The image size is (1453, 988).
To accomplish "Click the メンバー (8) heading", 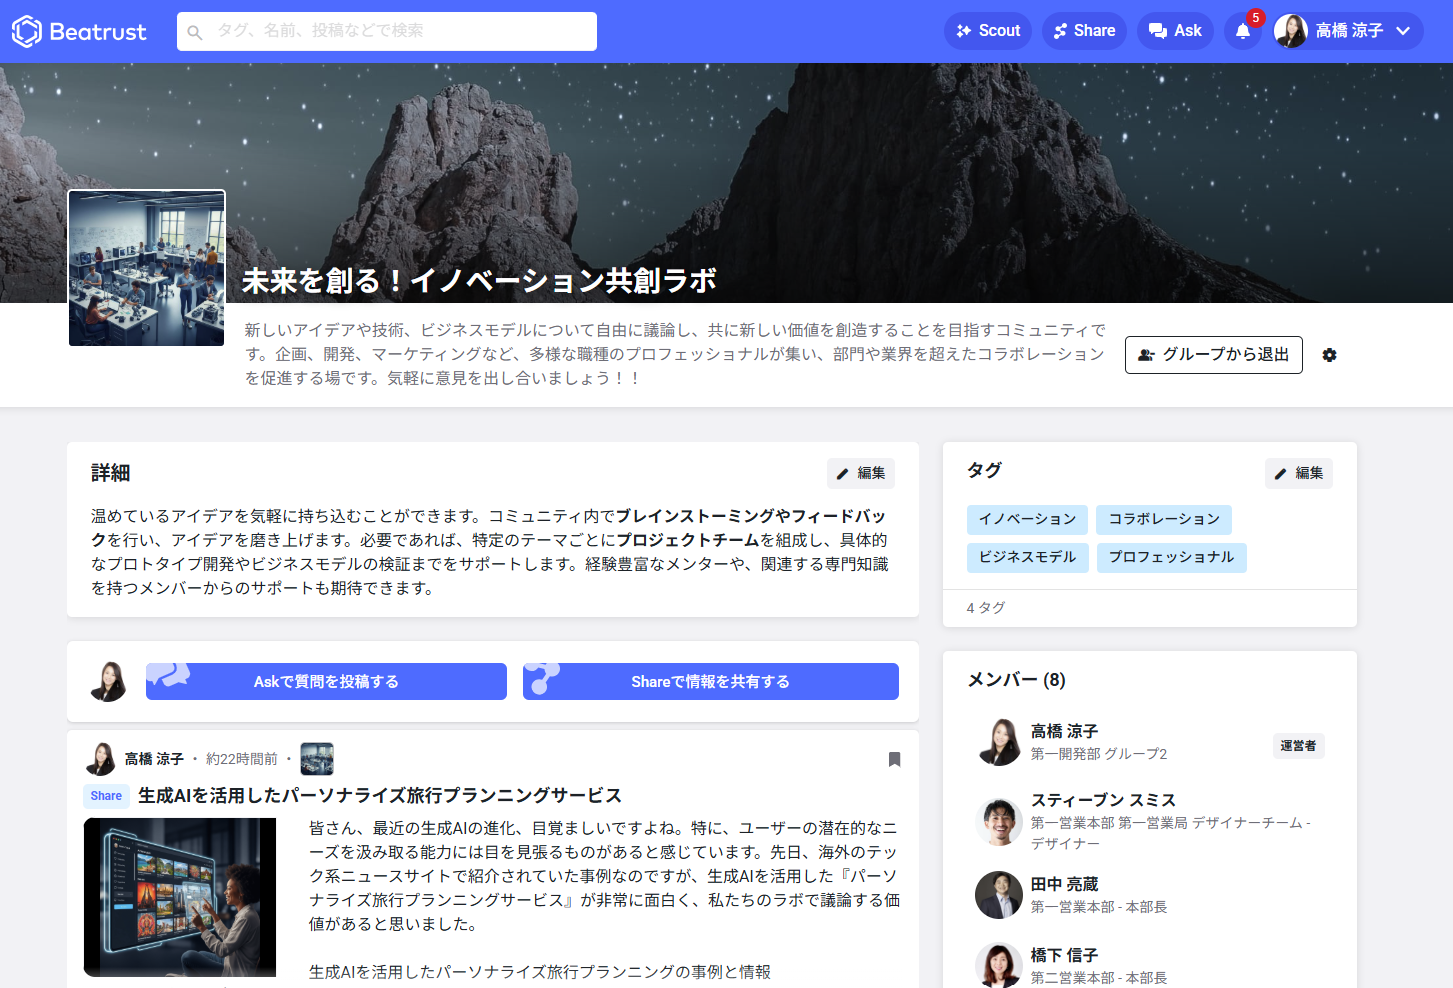I will click(1016, 680).
